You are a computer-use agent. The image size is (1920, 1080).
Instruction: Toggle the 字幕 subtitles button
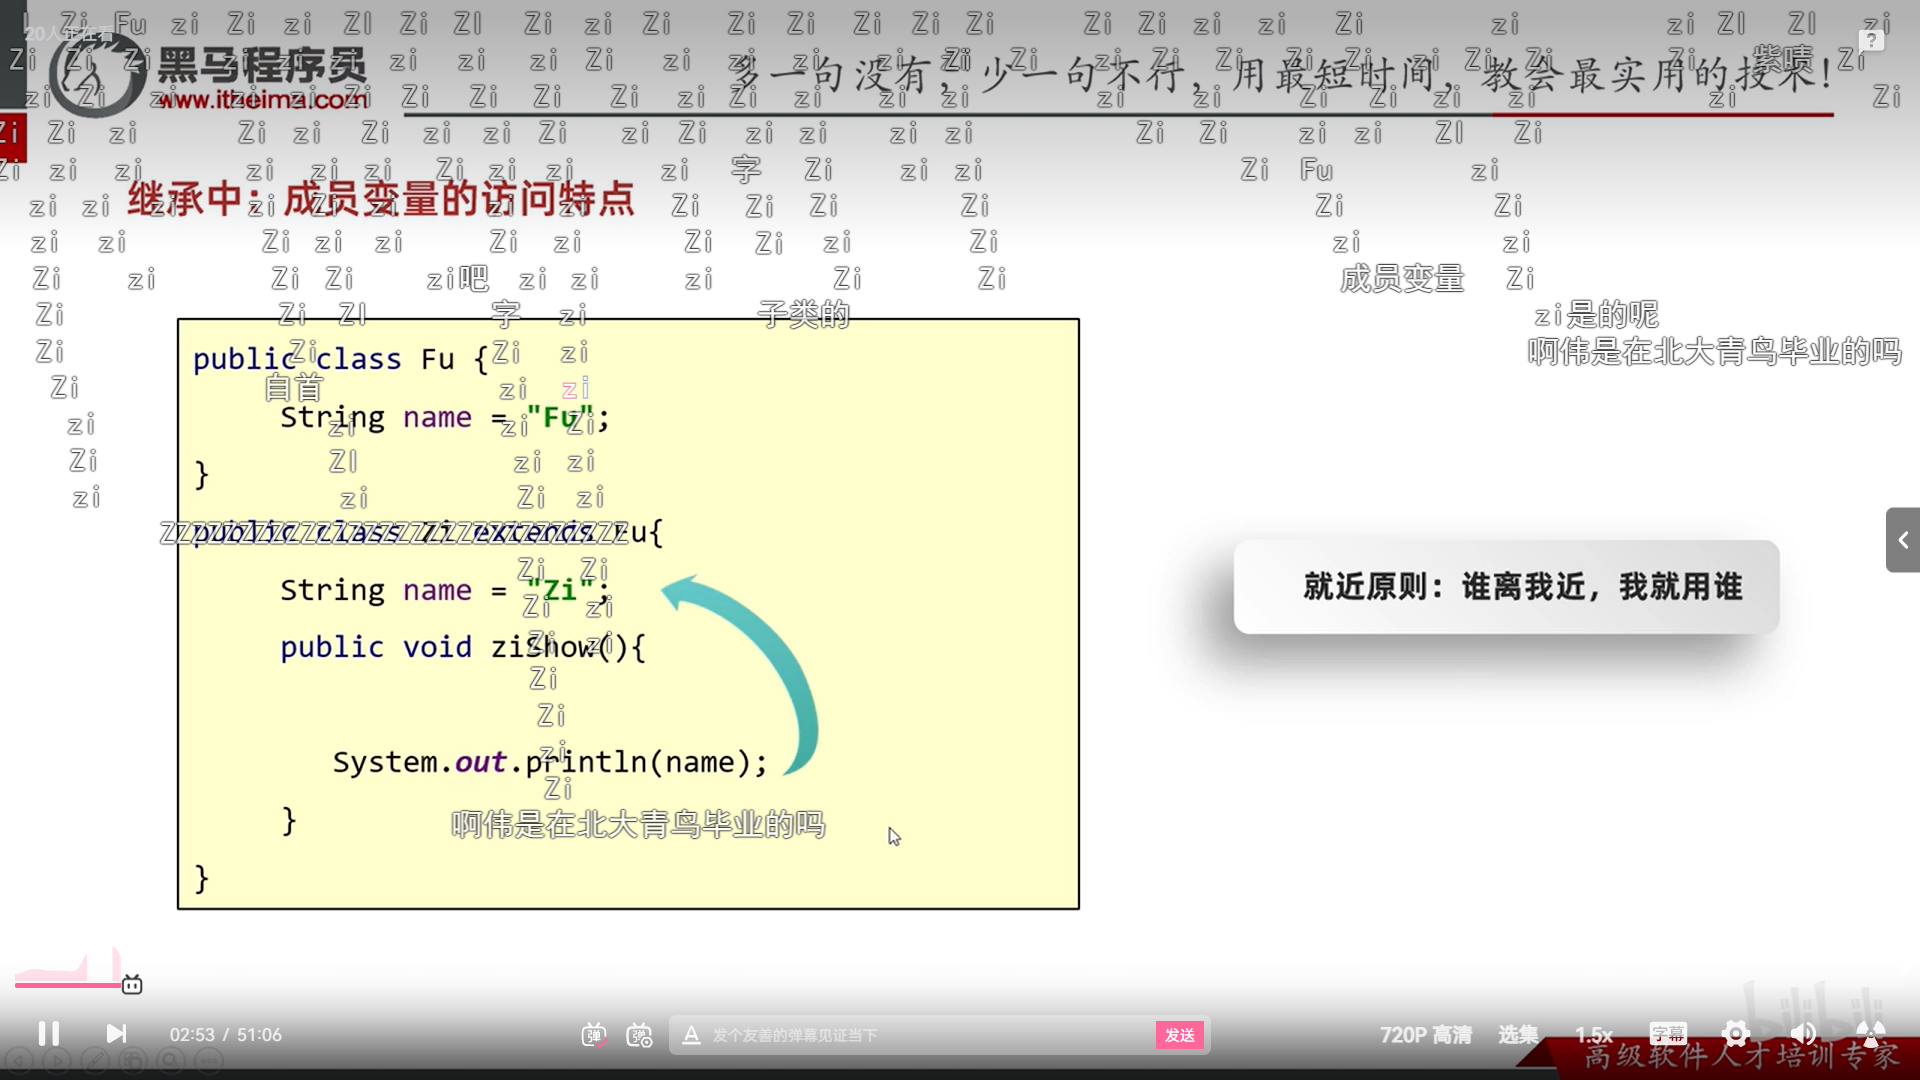pos(1668,1034)
